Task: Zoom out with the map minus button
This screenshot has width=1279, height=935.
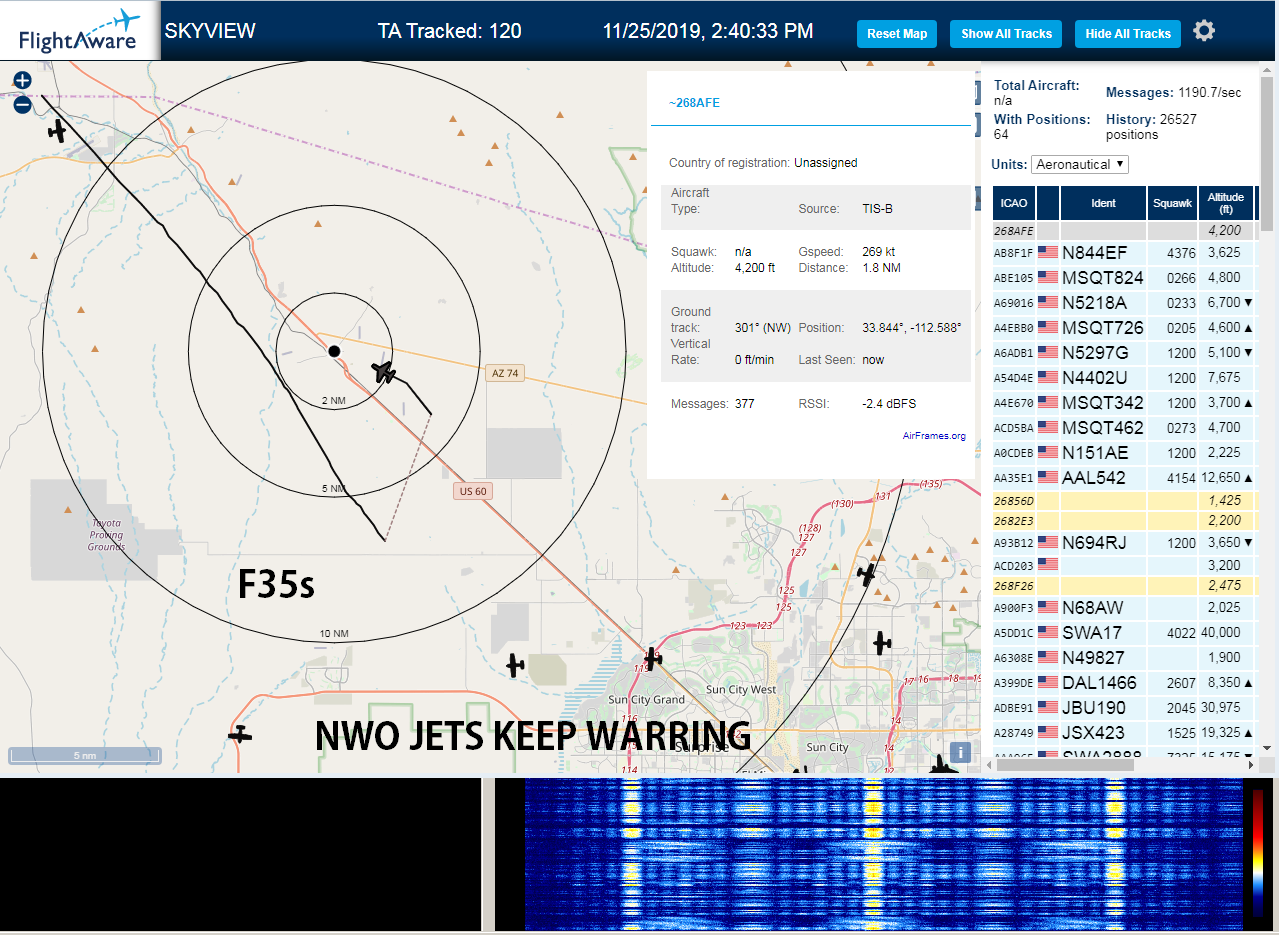Action: pyautogui.click(x=22, y=105)
